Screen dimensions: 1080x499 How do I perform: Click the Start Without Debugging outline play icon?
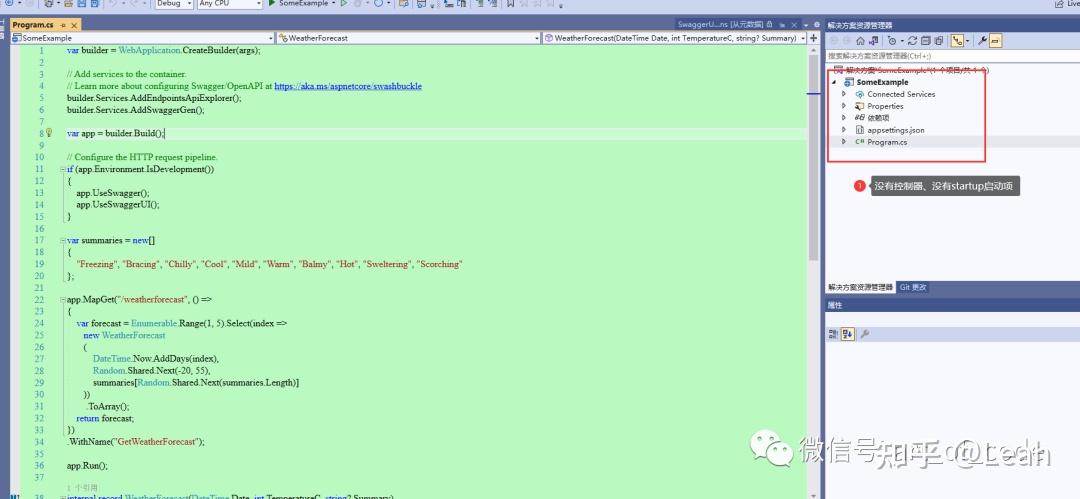point(344,3)
